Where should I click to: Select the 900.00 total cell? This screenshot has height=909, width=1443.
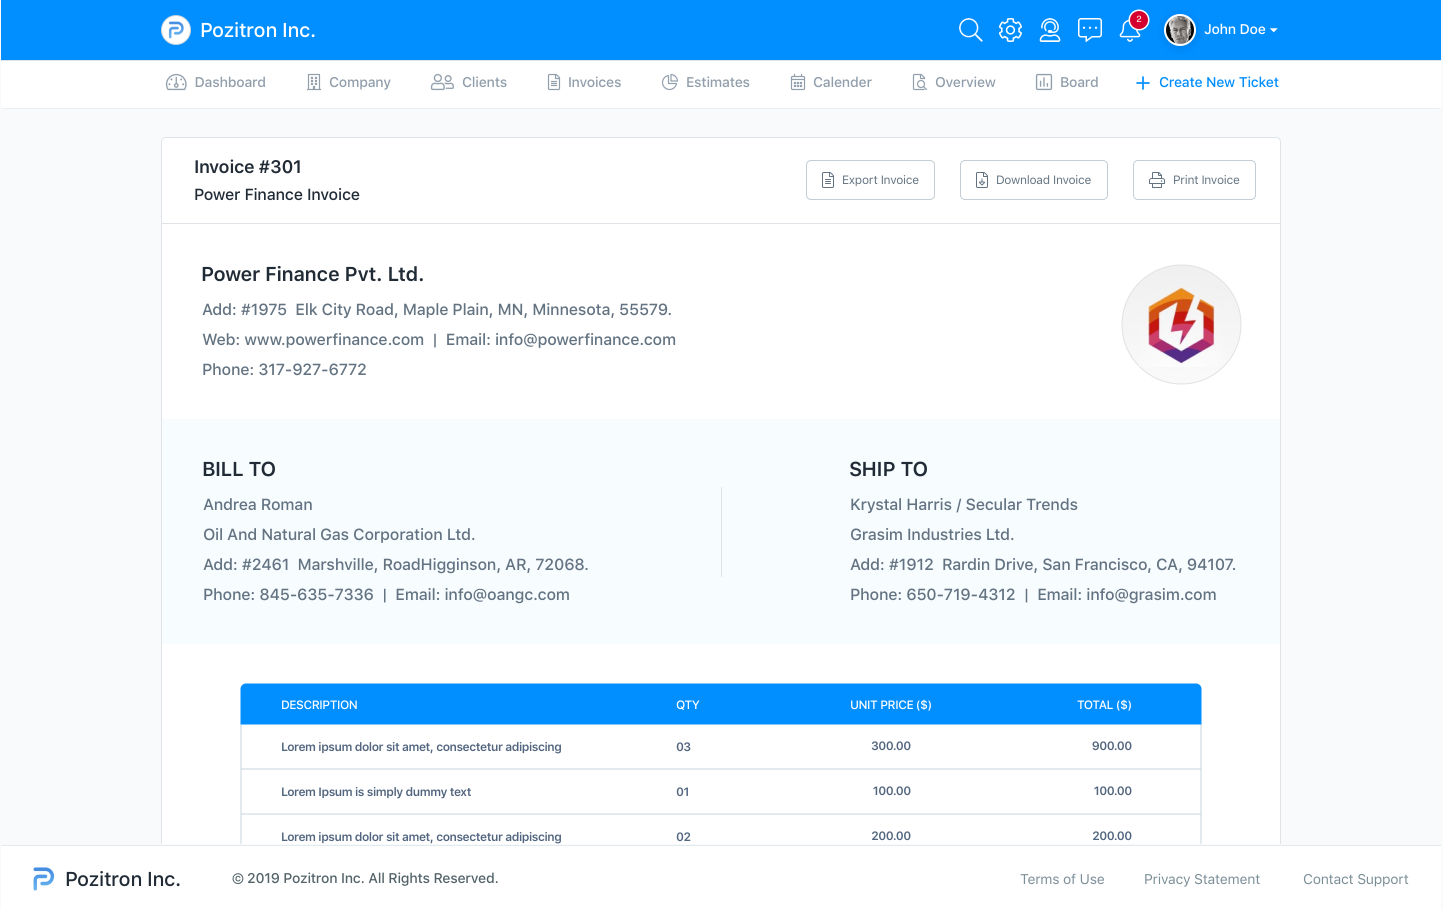tap(1112, 746)
